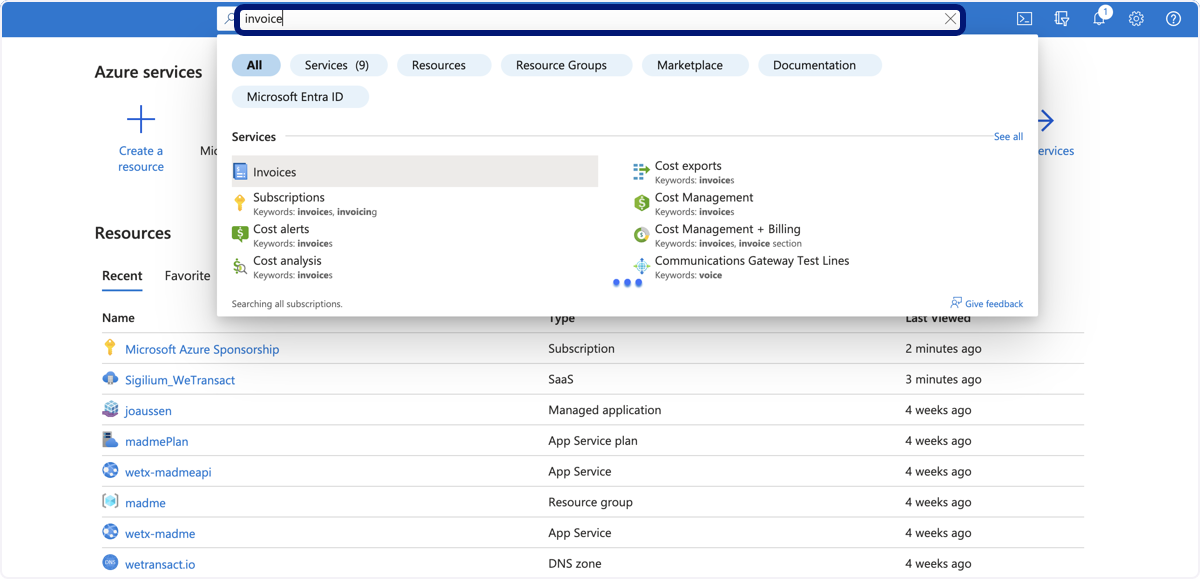This screenshot has height=579, width=1200.
Task: Open the madmePlan resource
Action: (156, 441)
